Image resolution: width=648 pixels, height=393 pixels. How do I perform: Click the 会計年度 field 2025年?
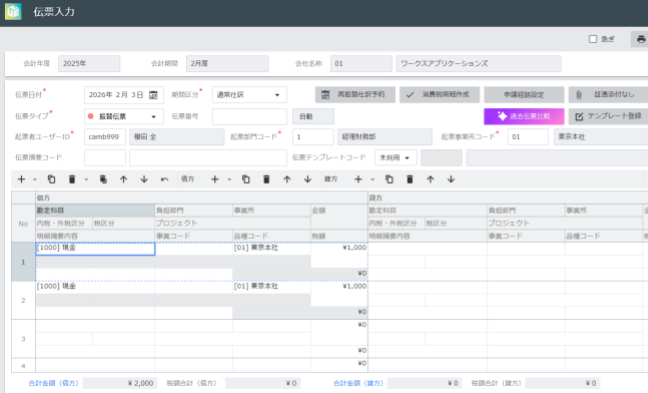coord(89,64)
